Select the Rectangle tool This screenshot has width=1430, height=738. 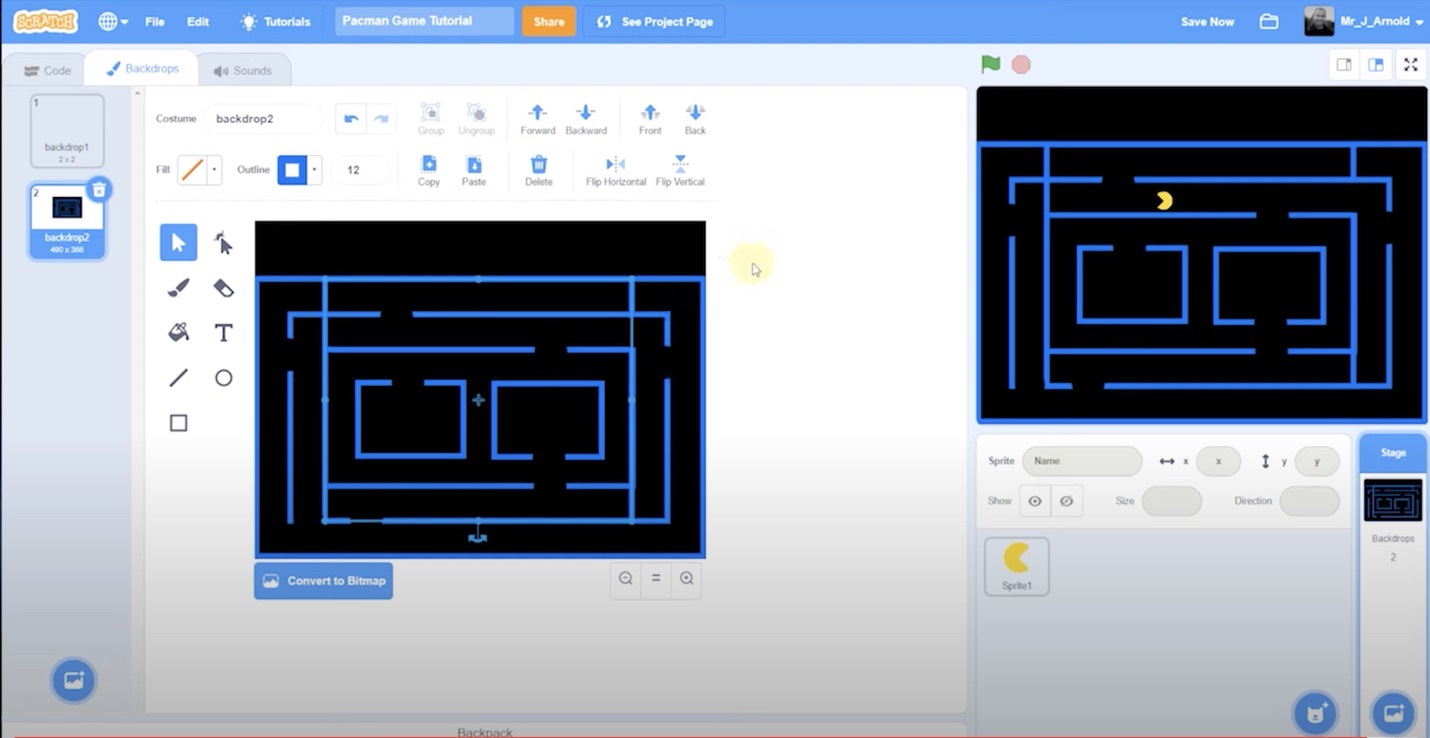pyautogui.click(x=178, y=423)
